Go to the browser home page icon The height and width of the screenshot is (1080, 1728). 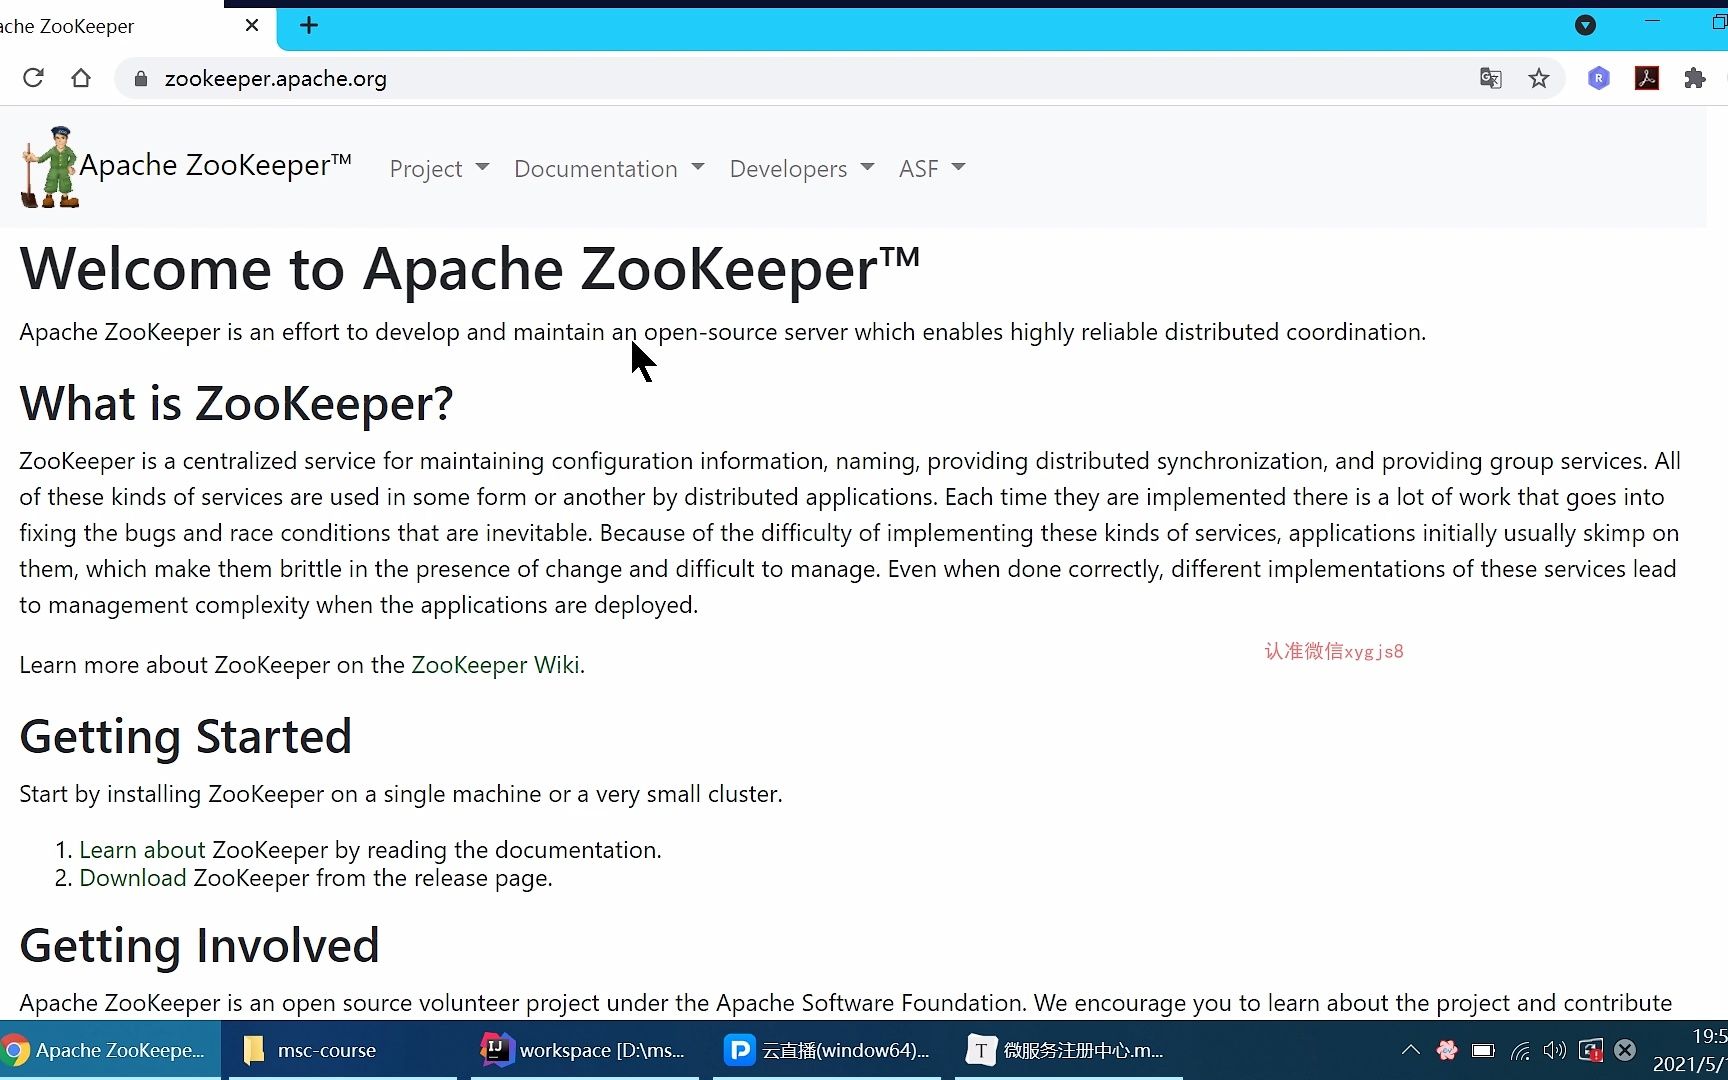[x=81, y=78]
